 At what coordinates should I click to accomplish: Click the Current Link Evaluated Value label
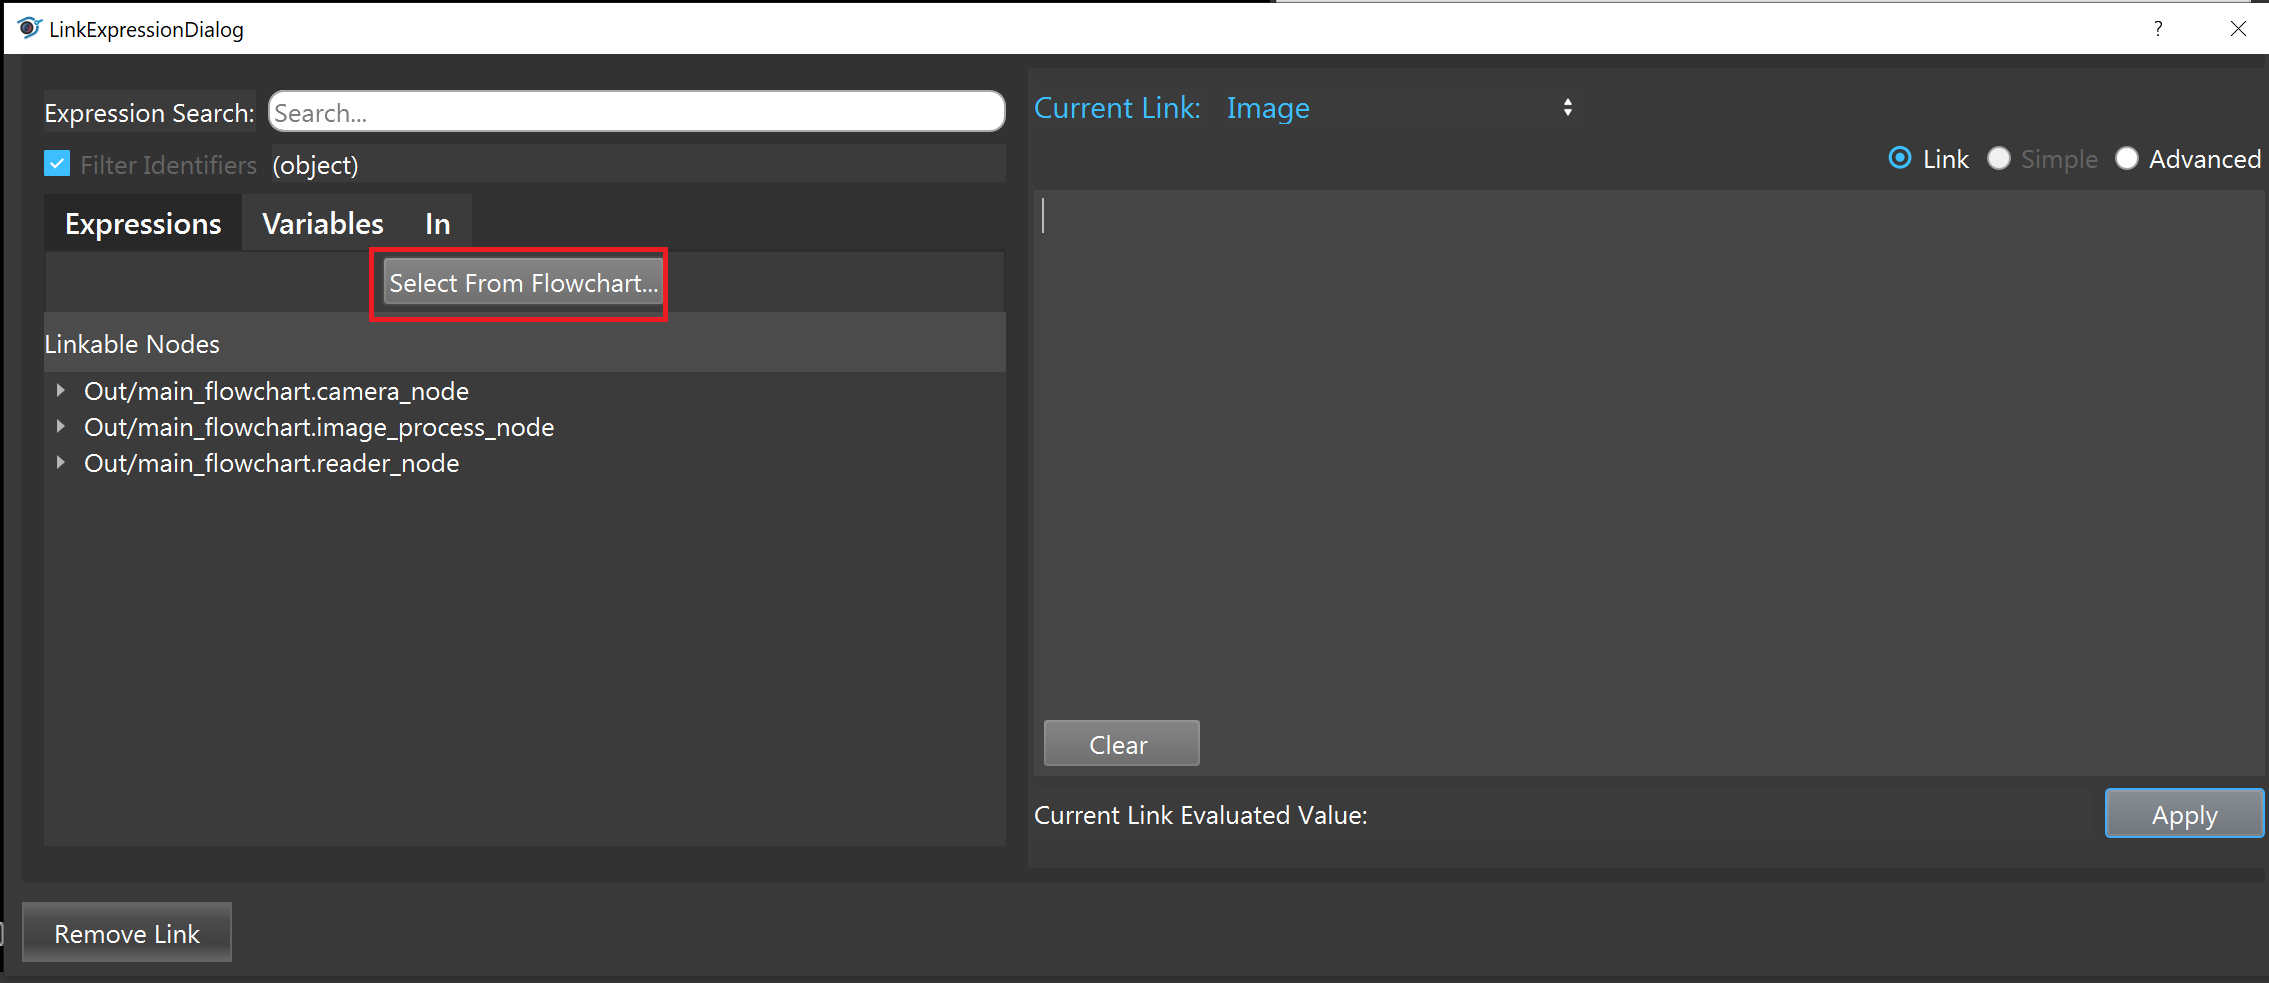pos(1200,815)
